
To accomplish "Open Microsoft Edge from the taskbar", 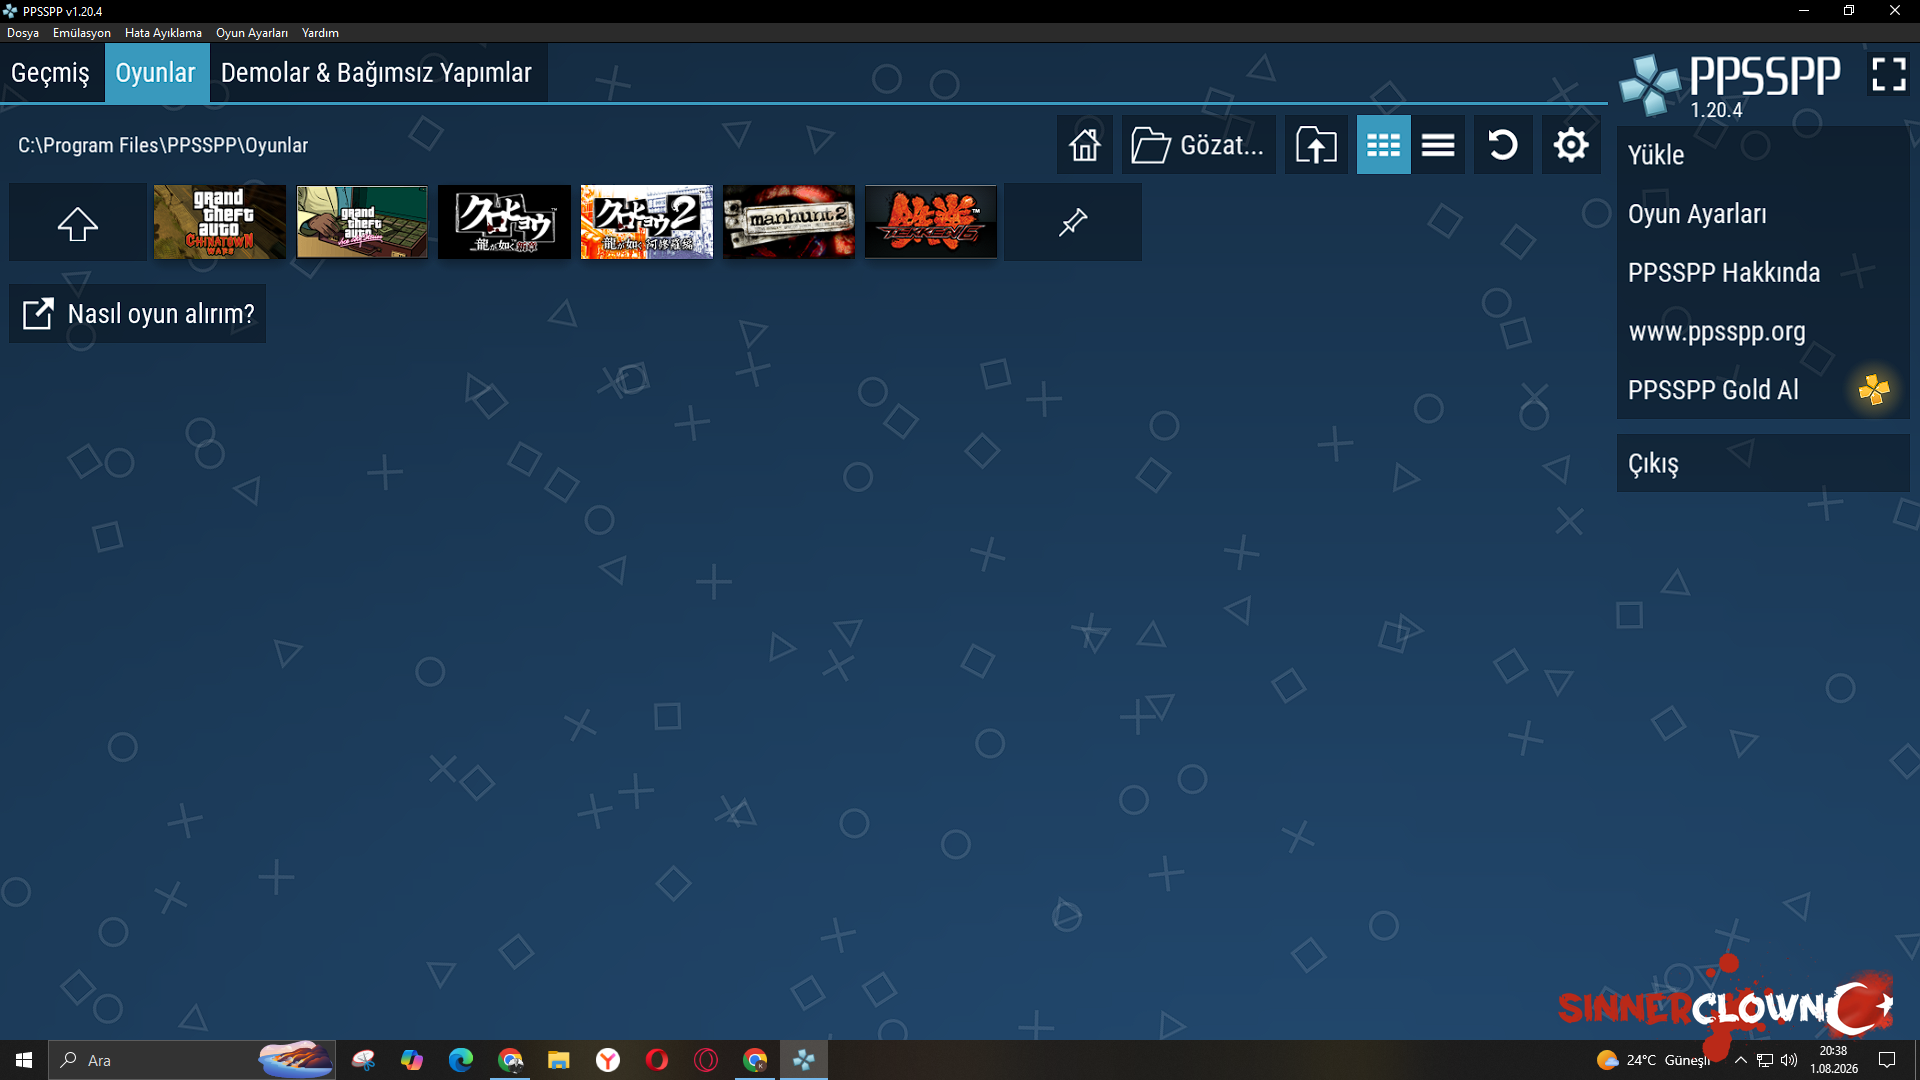I will coord(461,1060).
